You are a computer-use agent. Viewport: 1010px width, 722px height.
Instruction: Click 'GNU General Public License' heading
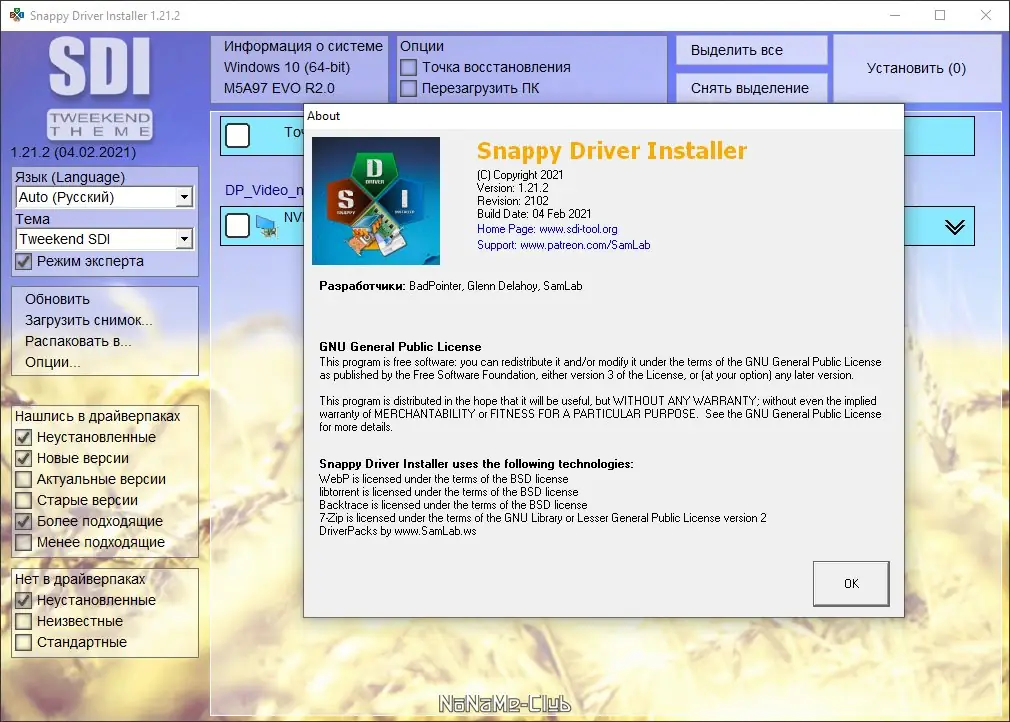point(400,347)
